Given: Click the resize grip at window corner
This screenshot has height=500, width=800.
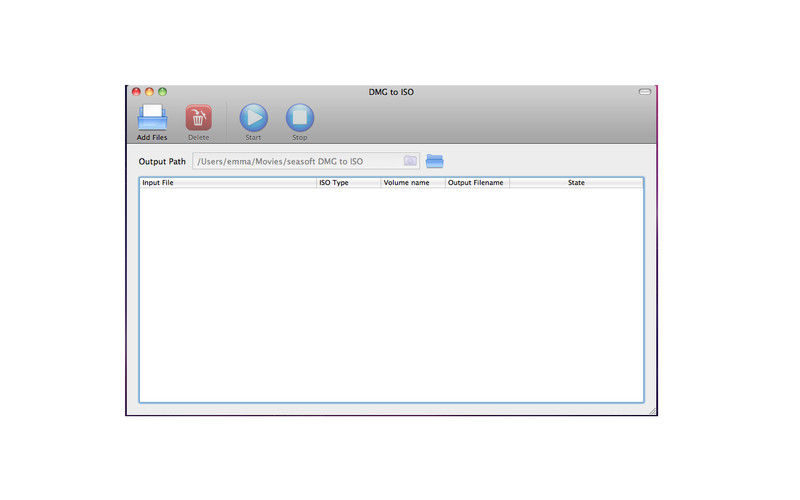Looking at the screenshot, I should (653, 411).
